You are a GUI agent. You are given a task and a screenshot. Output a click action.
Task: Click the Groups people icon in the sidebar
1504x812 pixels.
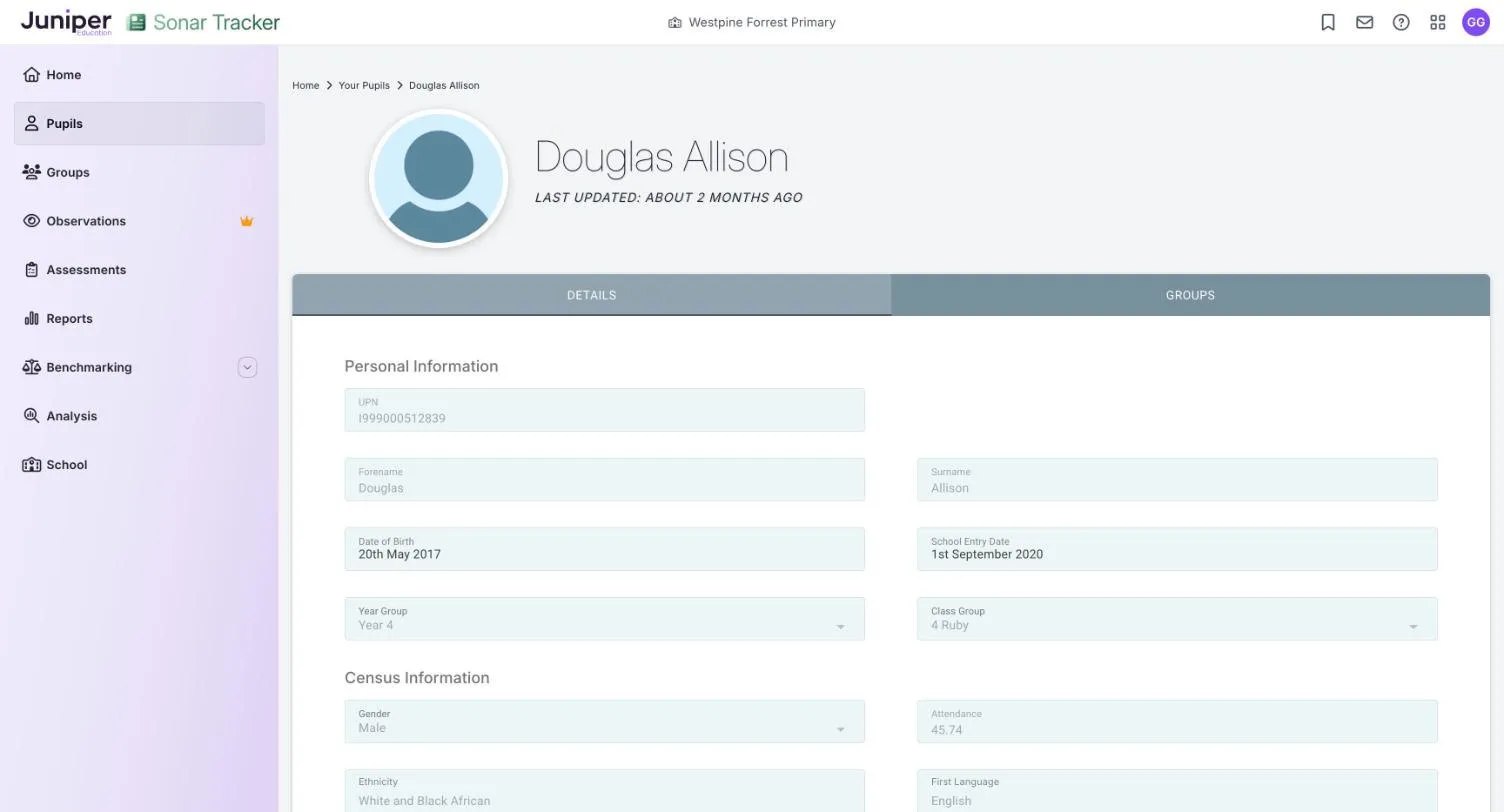point(31,172)
